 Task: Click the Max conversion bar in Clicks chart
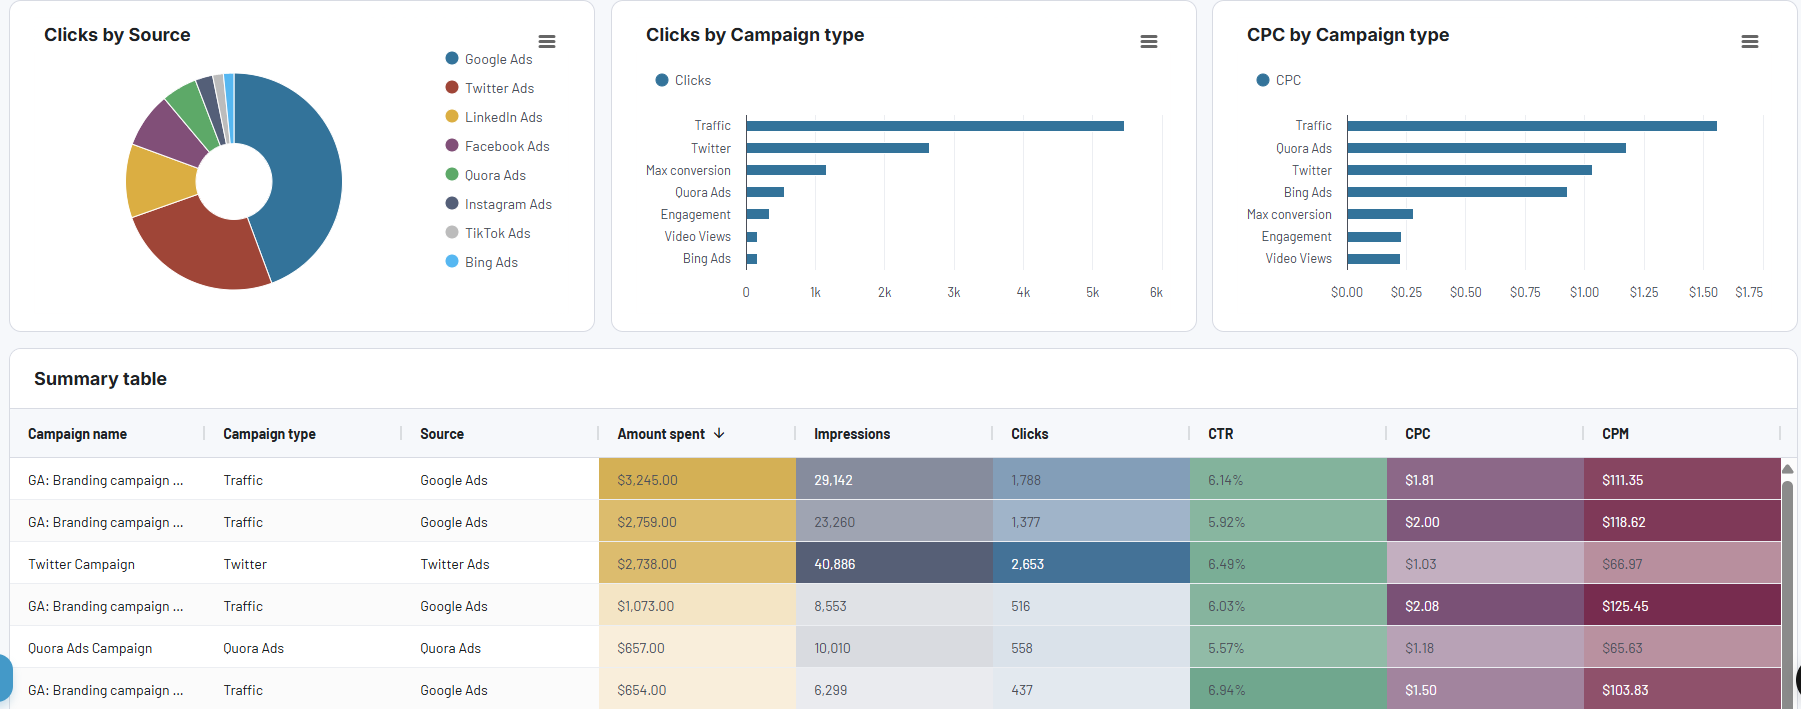(x=786, y=170)
